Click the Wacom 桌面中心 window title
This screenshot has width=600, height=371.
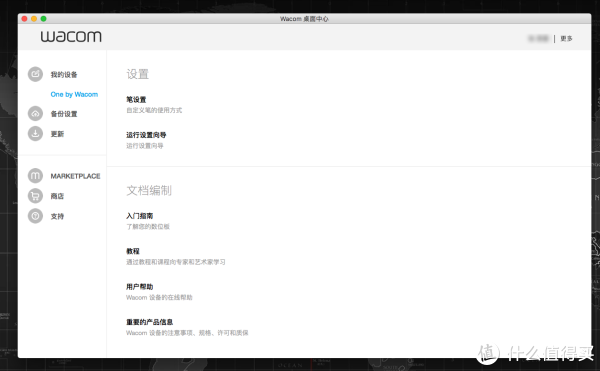click(304, 19)
